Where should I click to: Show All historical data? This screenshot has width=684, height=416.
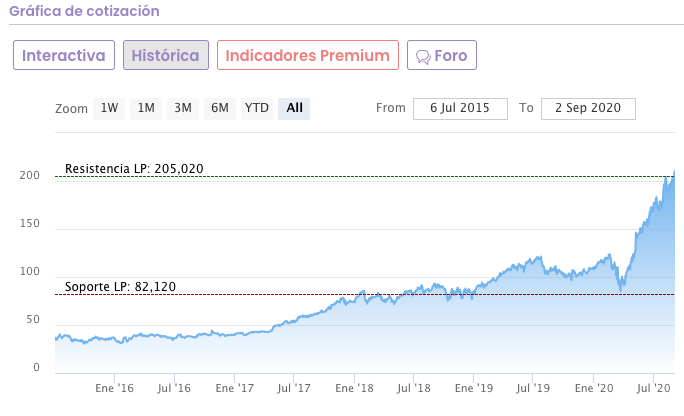pyautogui.click(x=294, y=108)
